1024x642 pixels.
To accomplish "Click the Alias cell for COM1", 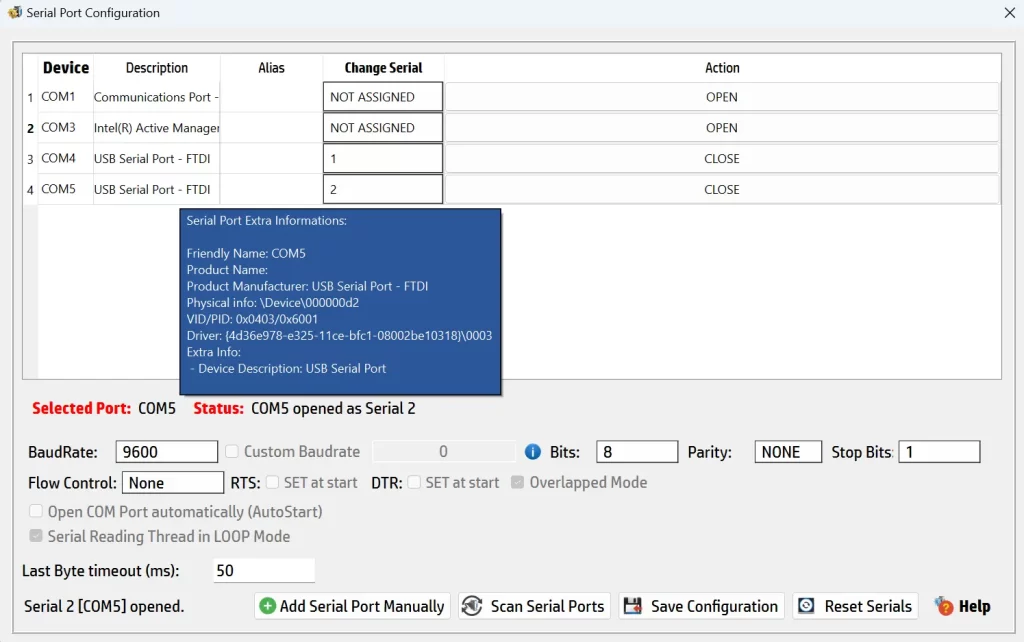I will 271,97.
